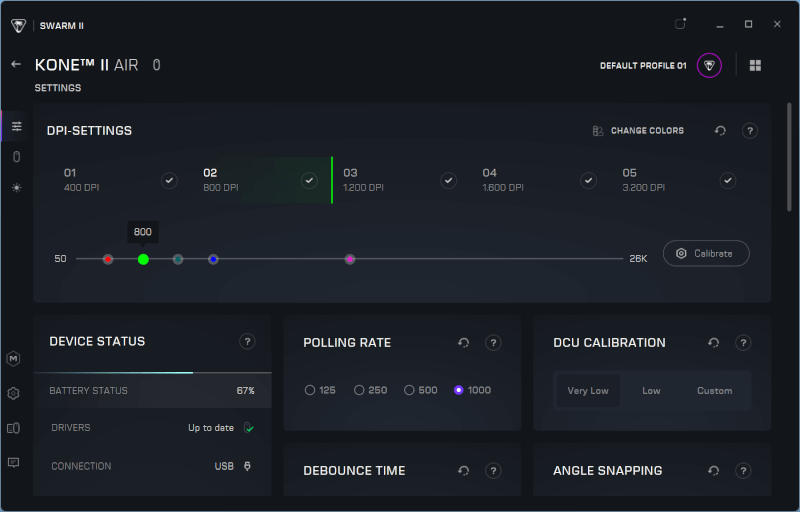
Task: Click the KONE II AIR device title
Action: (x=87, y=65)
